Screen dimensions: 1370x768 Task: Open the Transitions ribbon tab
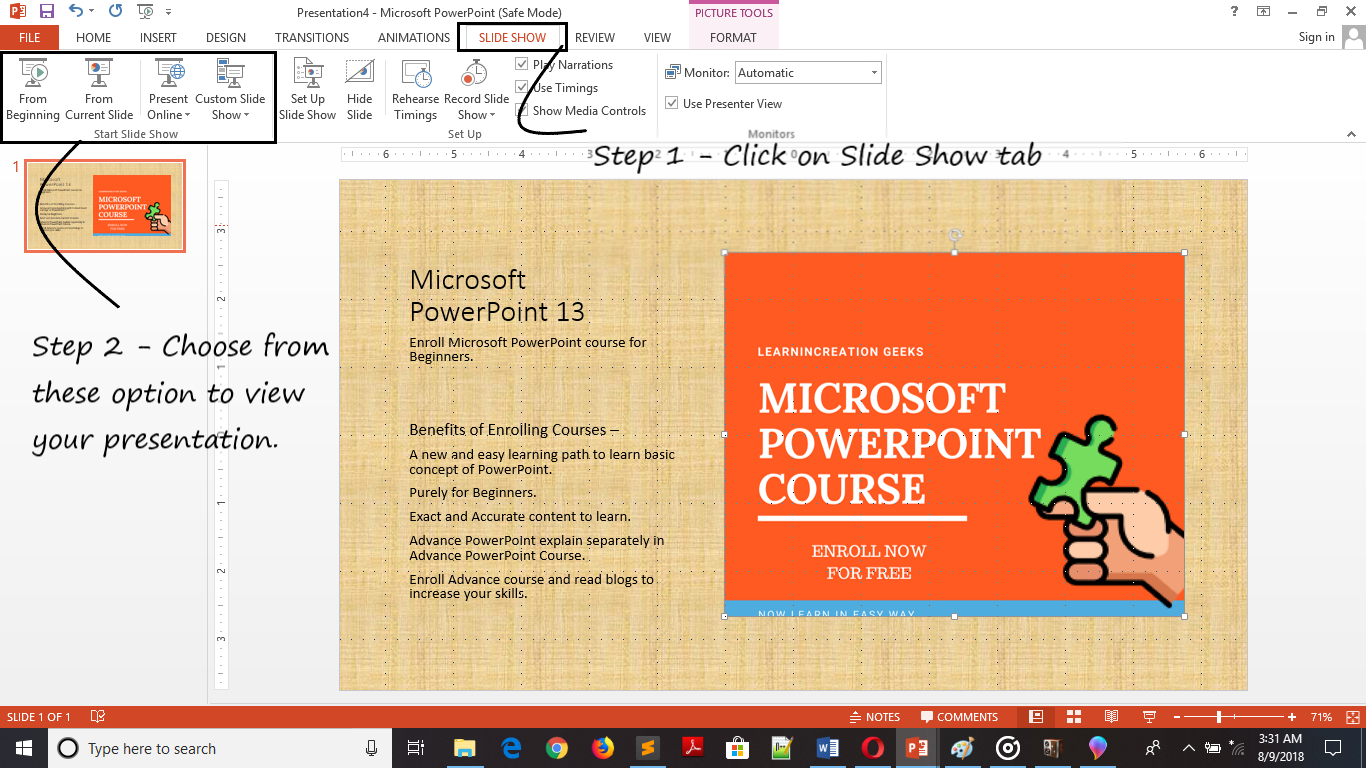click(312, 38)
